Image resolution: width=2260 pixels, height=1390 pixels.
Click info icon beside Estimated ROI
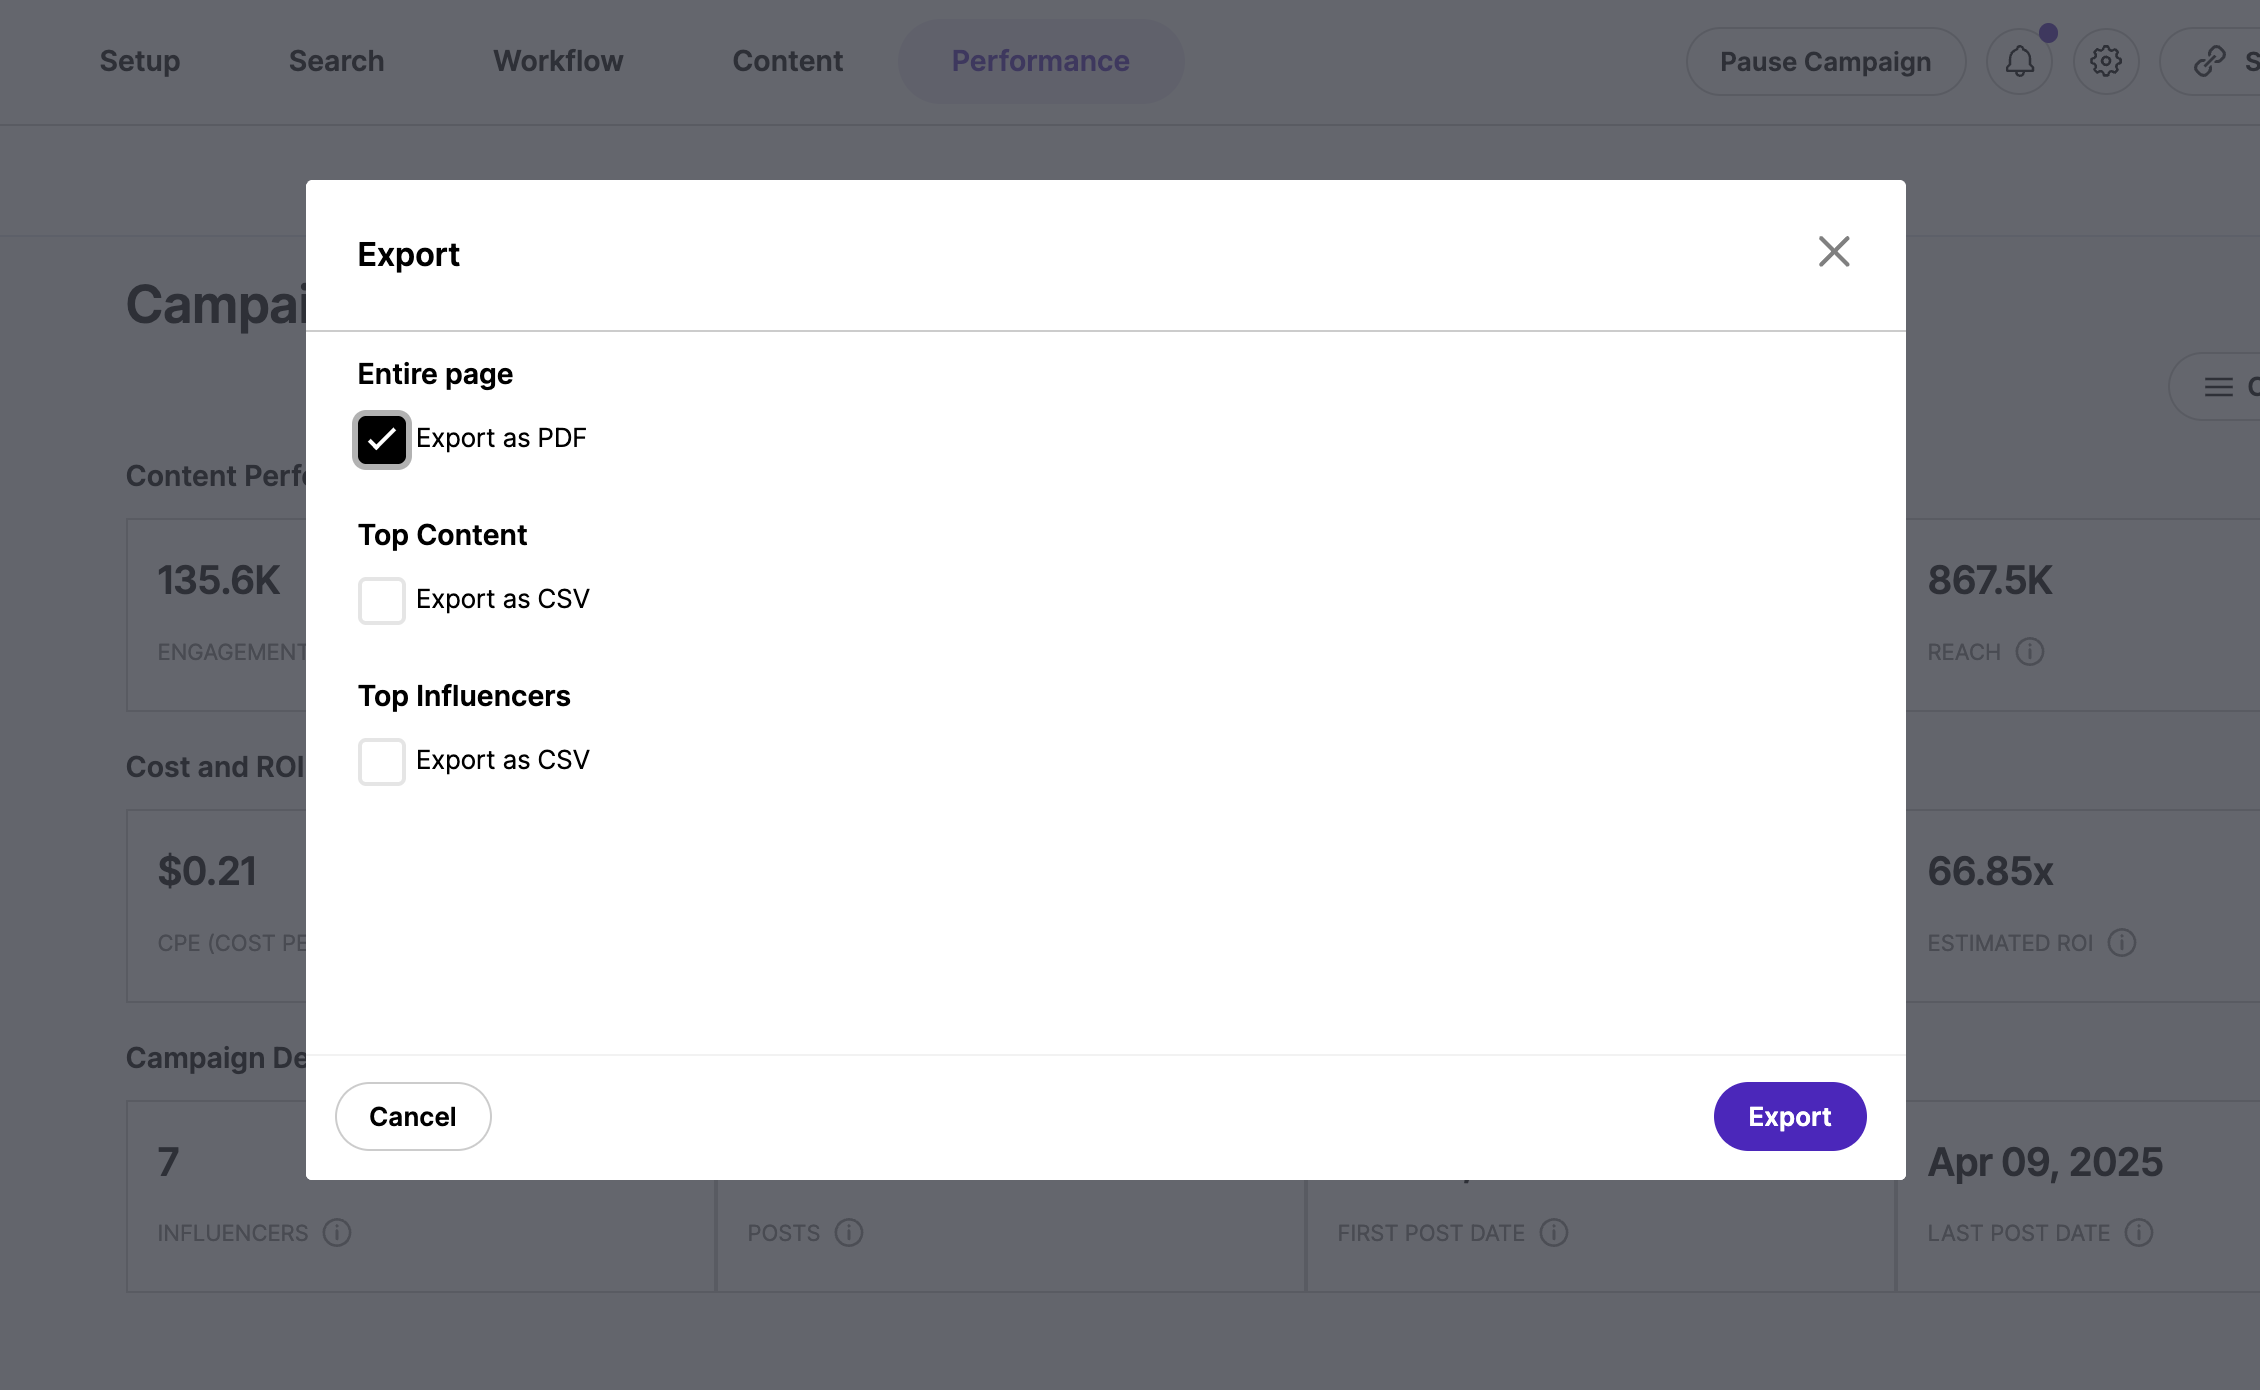pos(2121,943)
